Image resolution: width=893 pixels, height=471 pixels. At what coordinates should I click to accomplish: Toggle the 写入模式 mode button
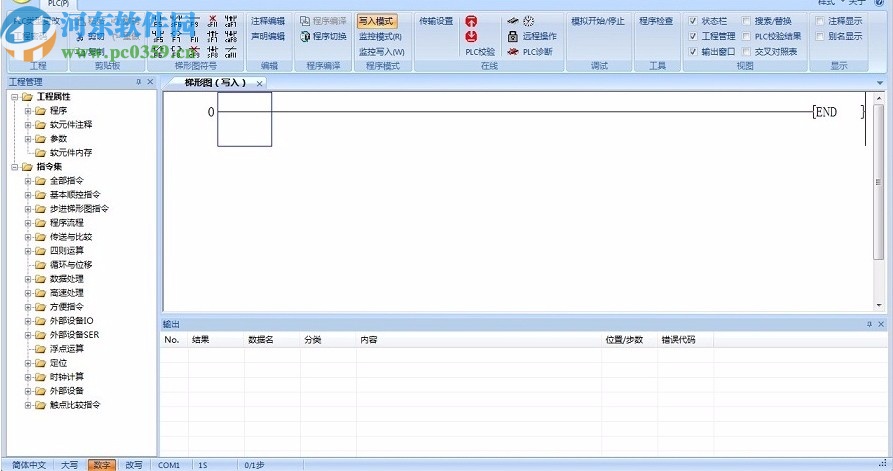tap(377, 21)
